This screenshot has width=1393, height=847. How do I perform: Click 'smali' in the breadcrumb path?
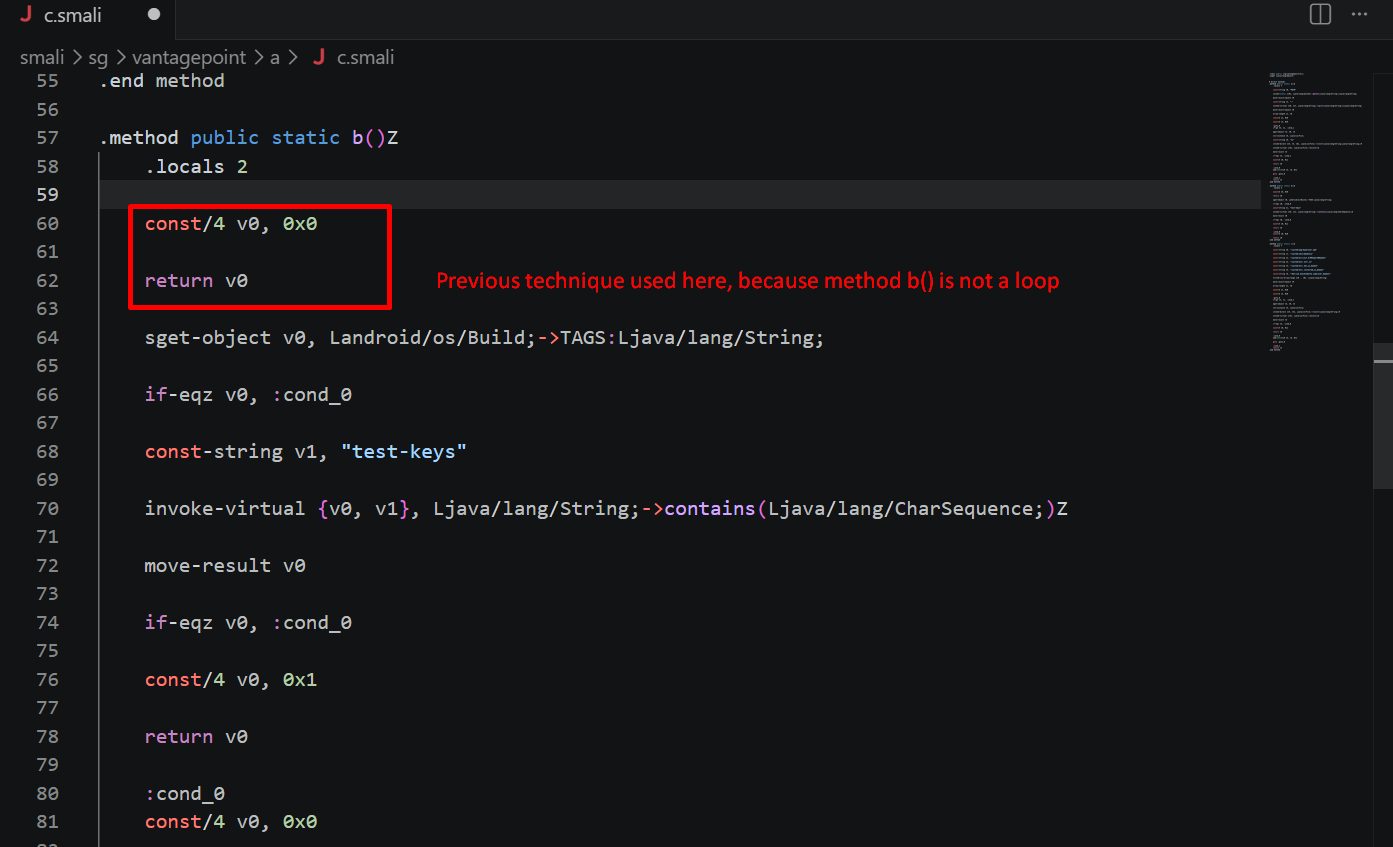[x=42, y=57]
